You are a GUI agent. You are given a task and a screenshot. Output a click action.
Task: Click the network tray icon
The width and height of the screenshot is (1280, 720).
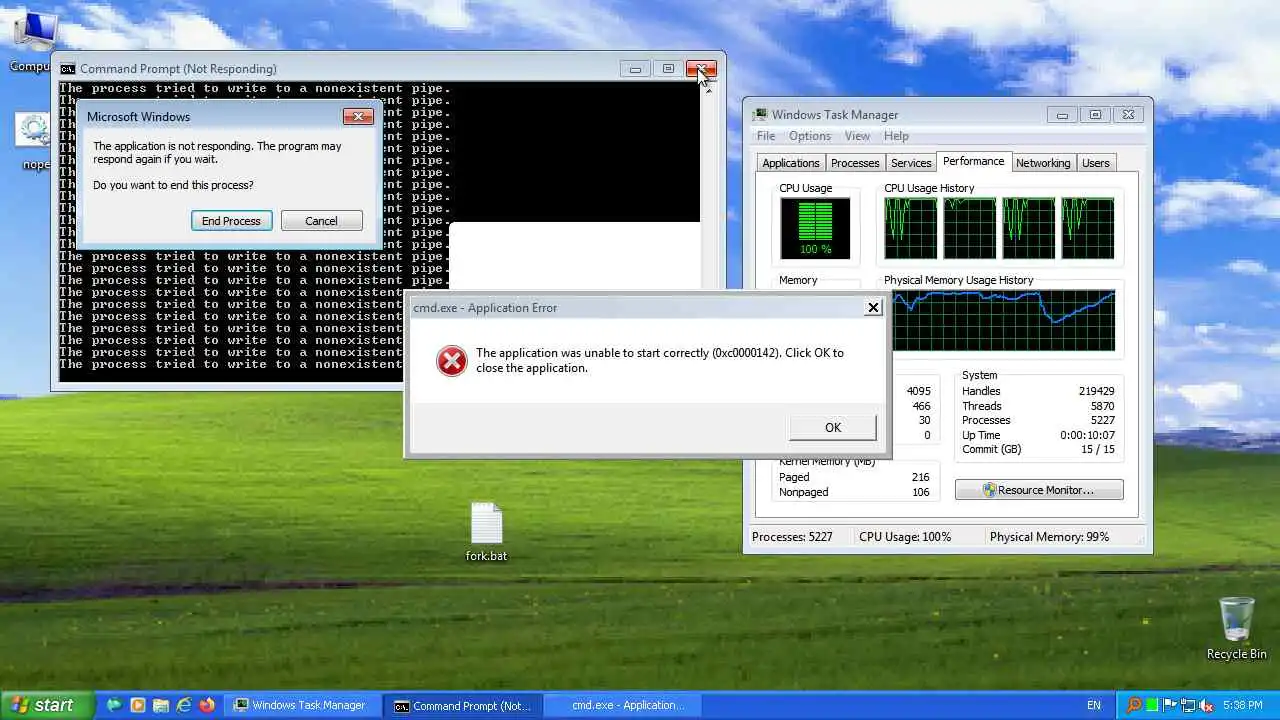tap(1189, 705)
